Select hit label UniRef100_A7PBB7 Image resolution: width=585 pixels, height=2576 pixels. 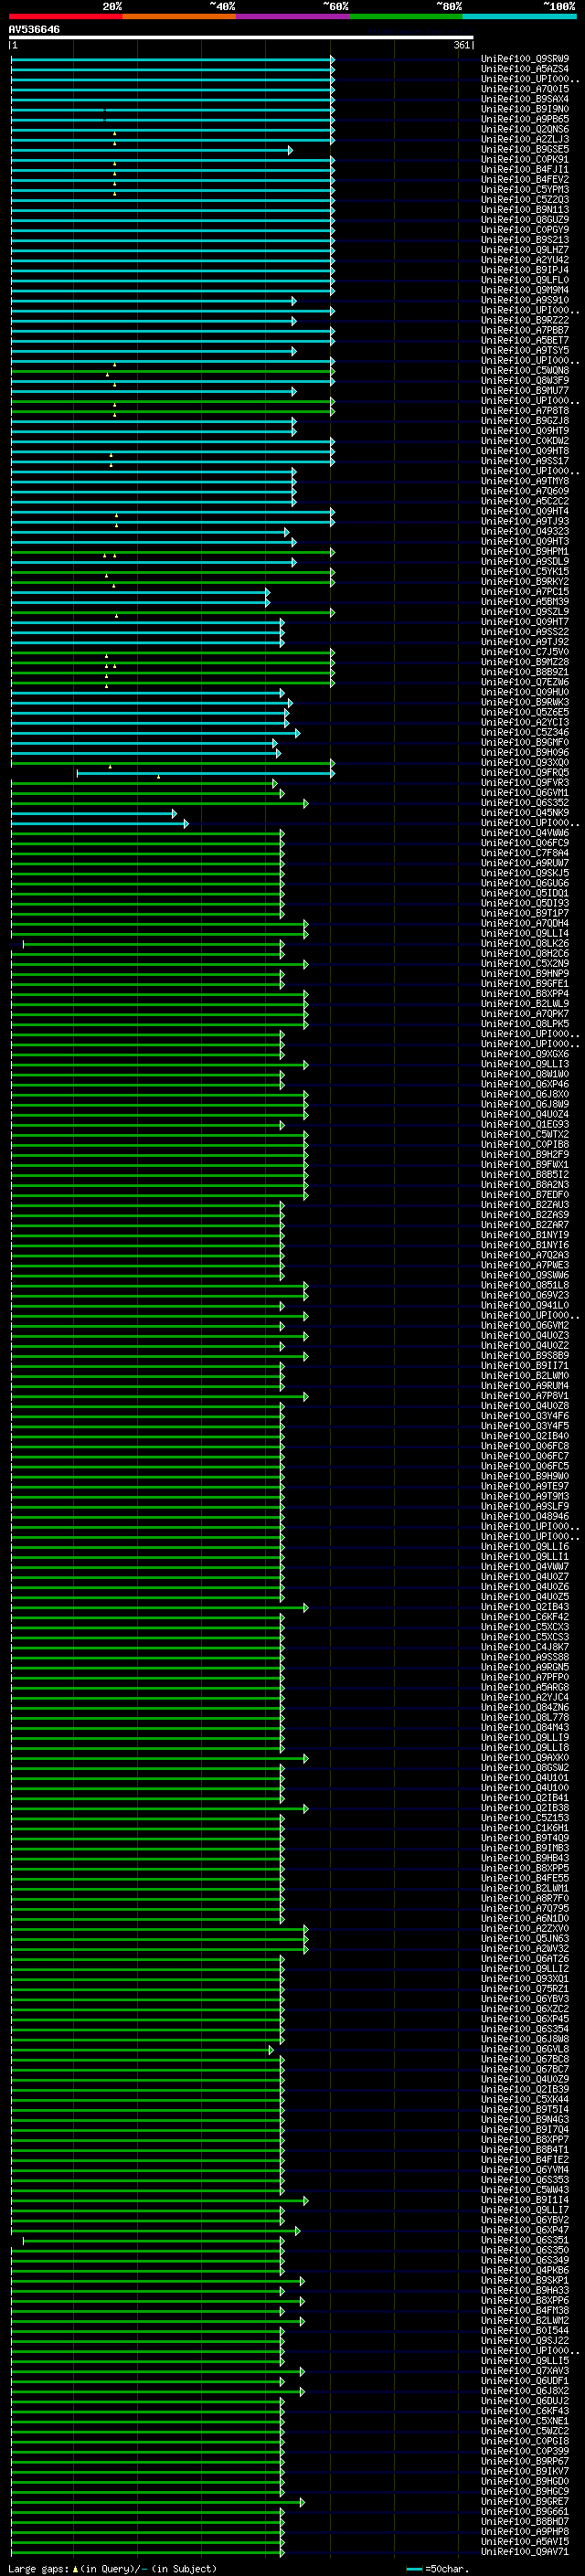coord(525,330)
